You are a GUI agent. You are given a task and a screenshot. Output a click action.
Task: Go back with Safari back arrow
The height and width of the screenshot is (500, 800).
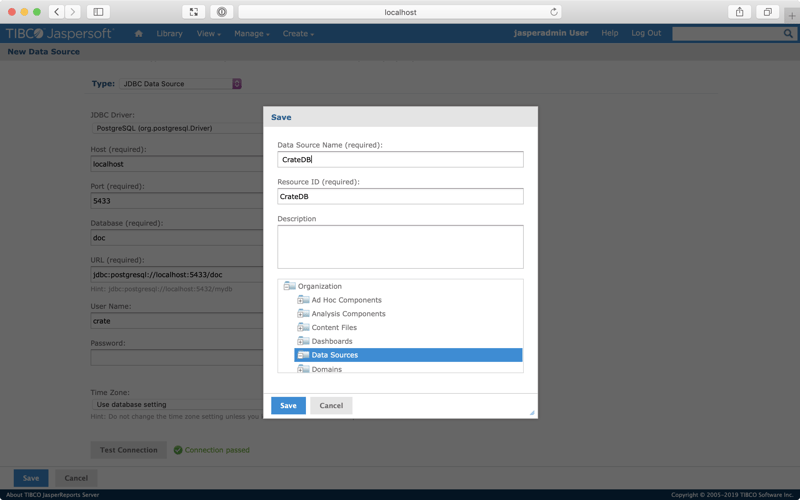(x=57, y=12)
